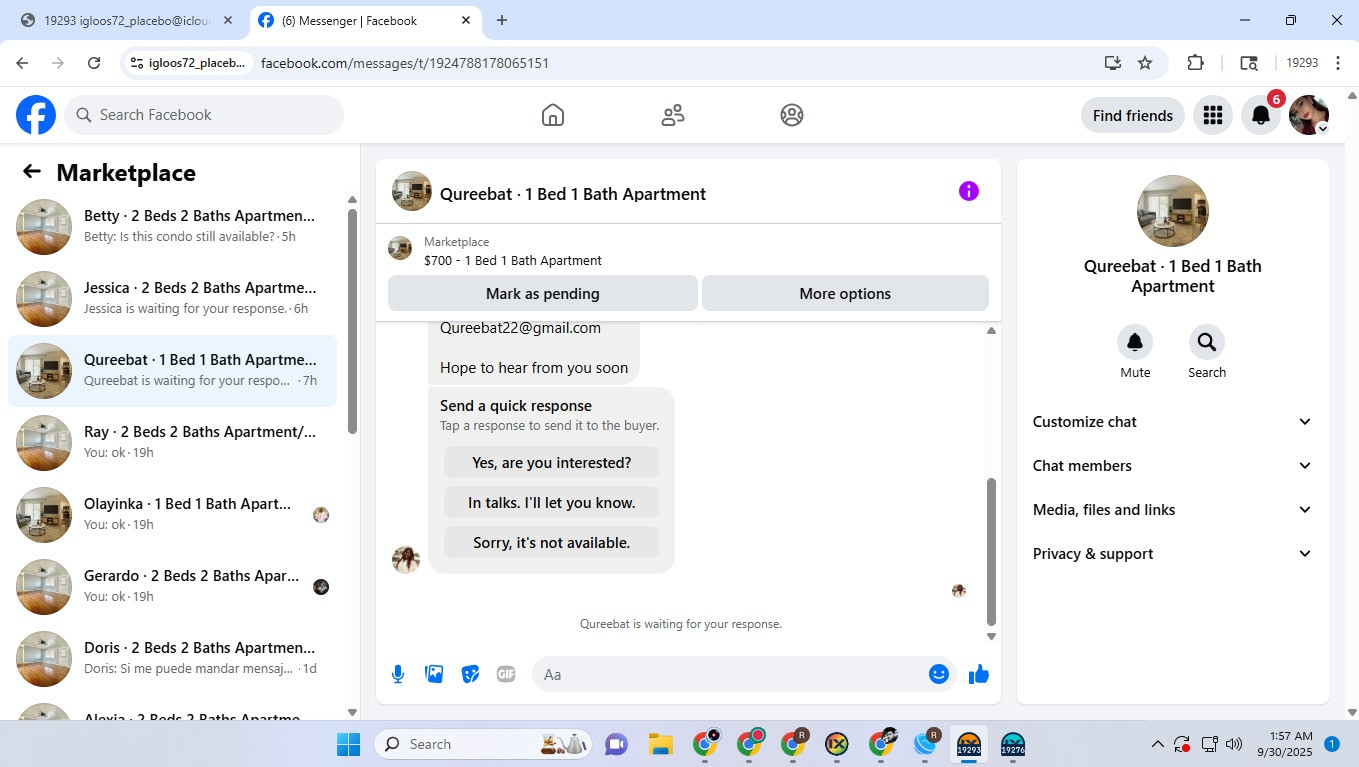The image size is (1359, 767).
Task: Choose a GIF icon in composer
Action: tap(506, 674)
